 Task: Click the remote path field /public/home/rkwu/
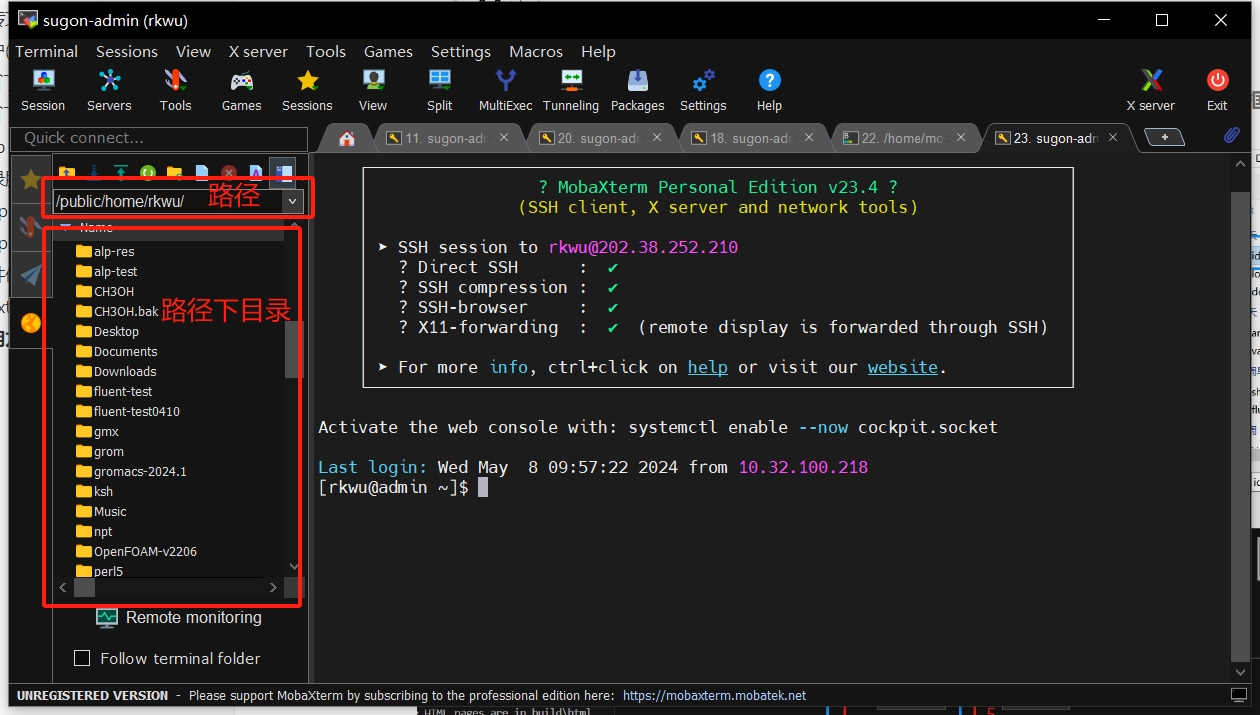pos(168,201)
